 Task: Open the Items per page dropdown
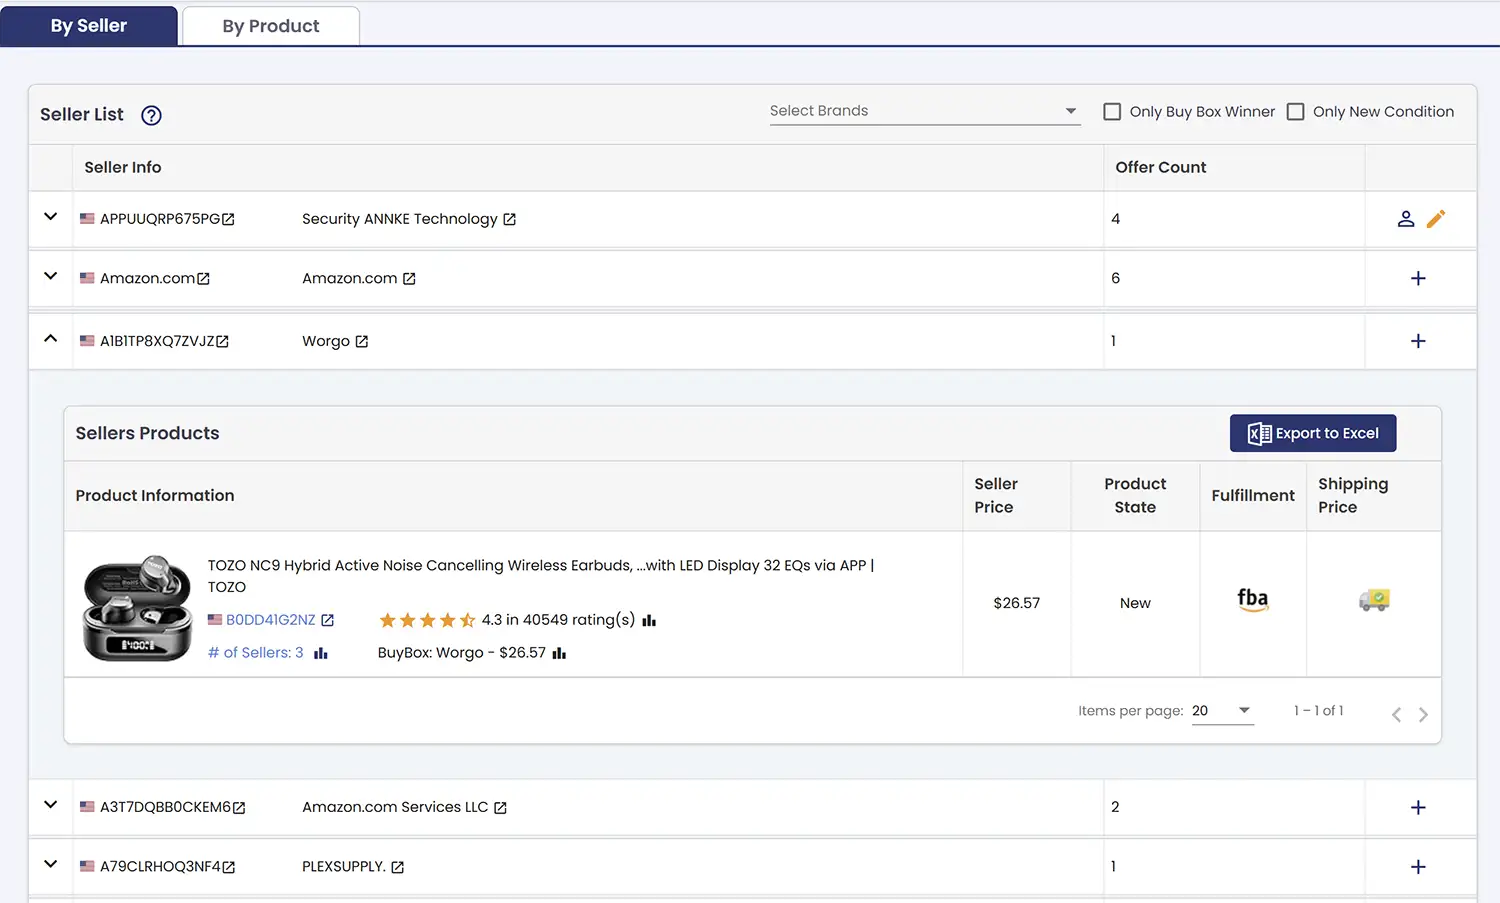click(1222, 710)
